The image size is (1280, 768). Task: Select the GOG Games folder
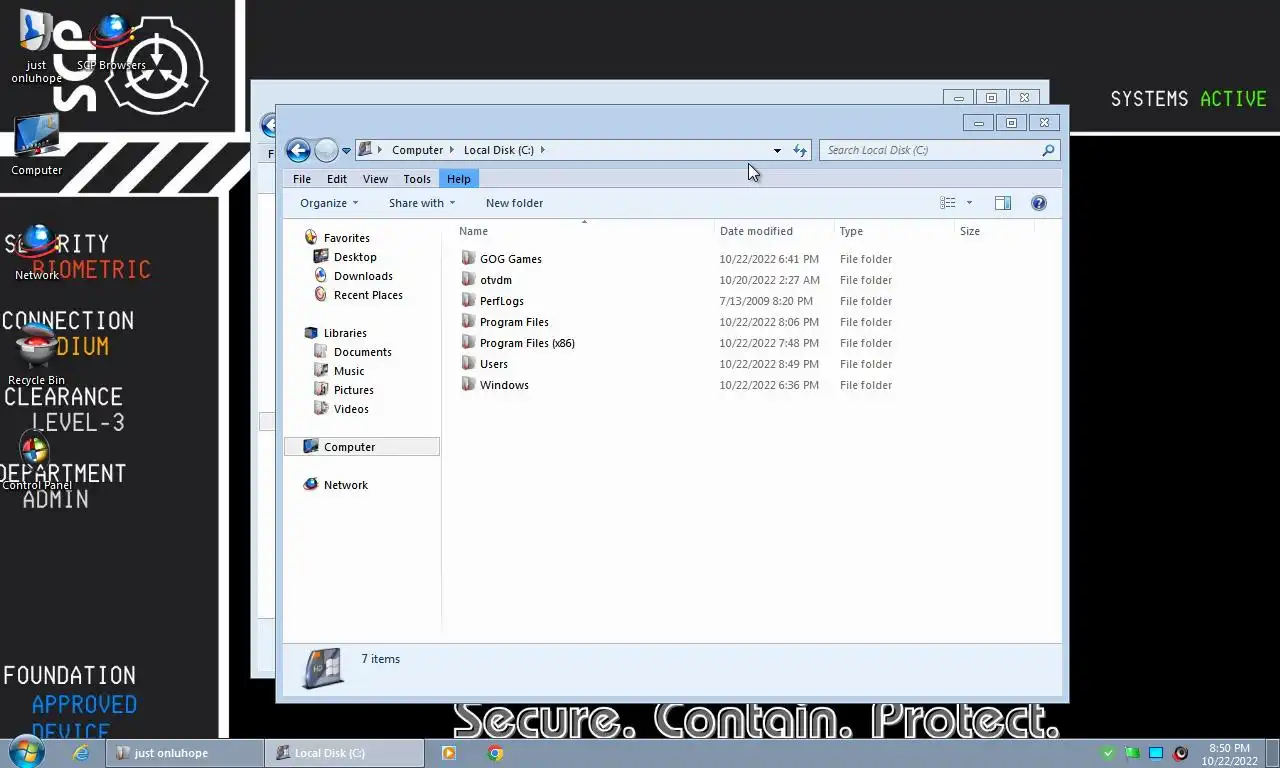click(511, 259)
